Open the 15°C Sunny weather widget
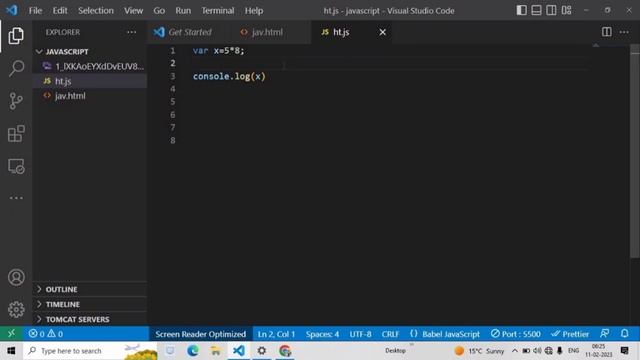Viewport: 640px width, 360px height. (x=480, y=351)
